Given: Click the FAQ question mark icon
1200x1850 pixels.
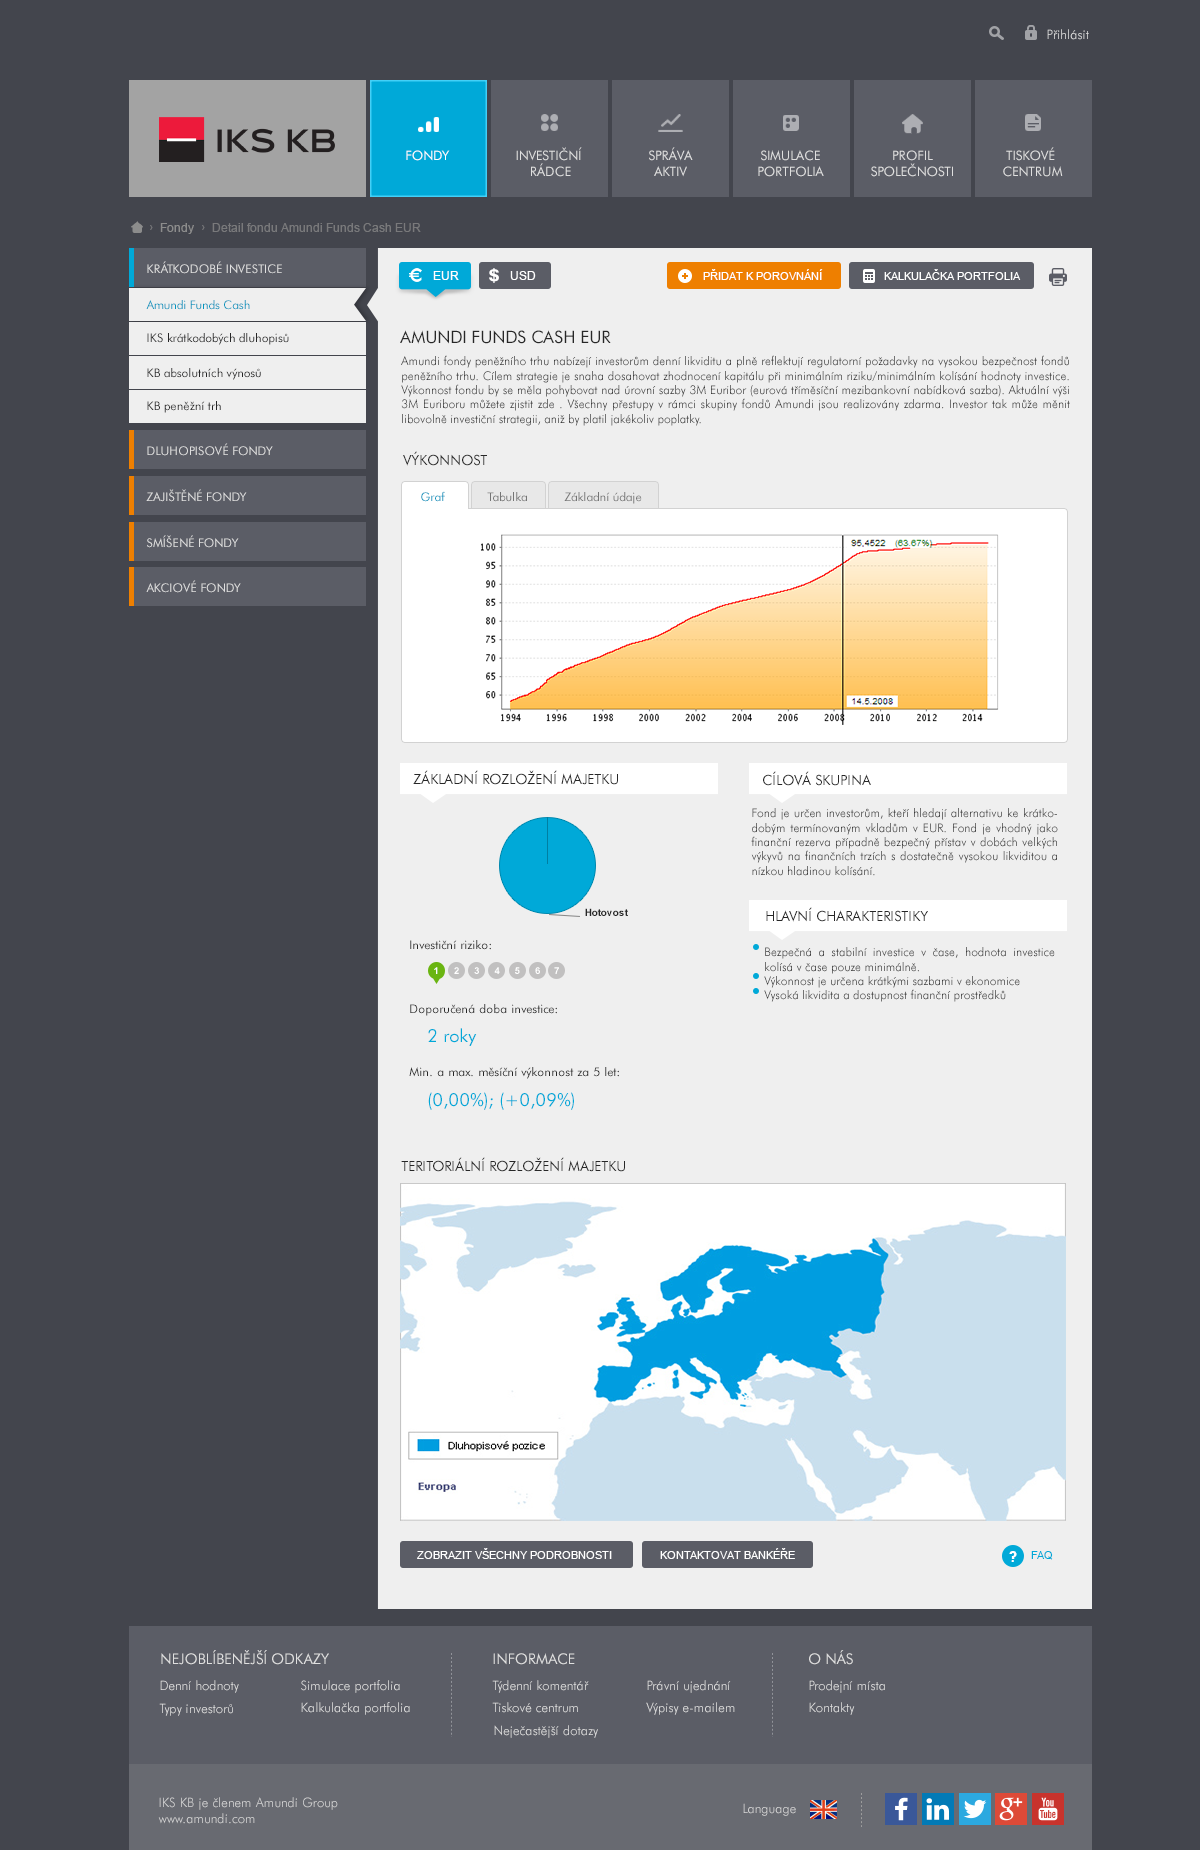Looking at the screenshot, I should pyautogui.click(x=1012, y=1556).
